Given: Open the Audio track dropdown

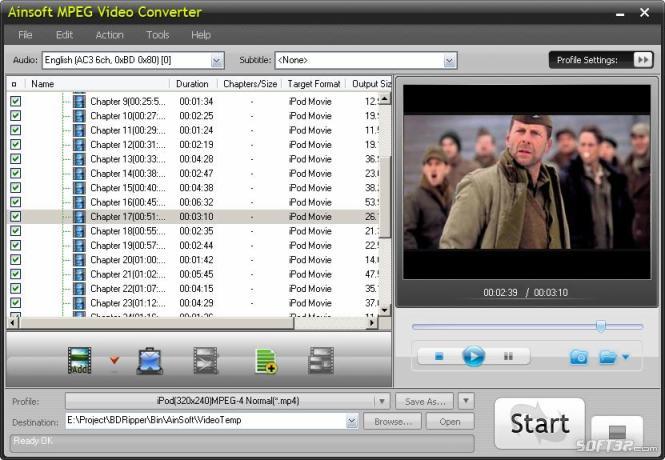Looking at the screenshot, I should click(x=217, y=61).
